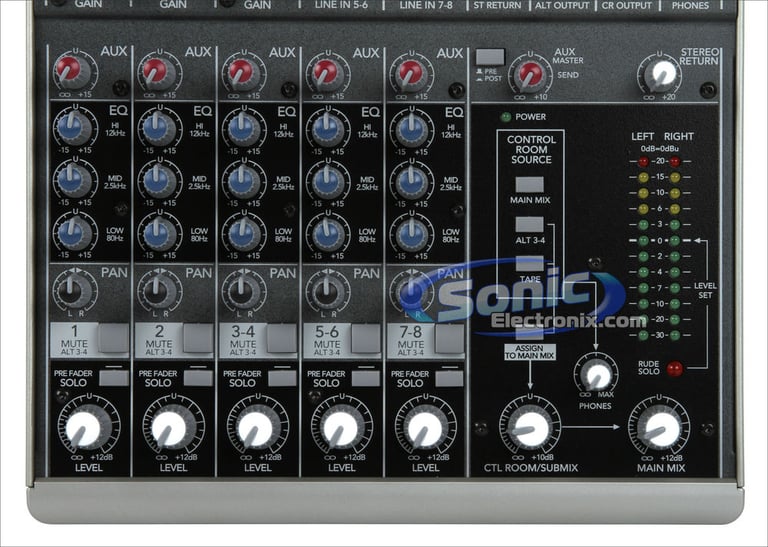Turn channel 5-6 MID 2.5kHz EQ knob

[x=327, y=182]
